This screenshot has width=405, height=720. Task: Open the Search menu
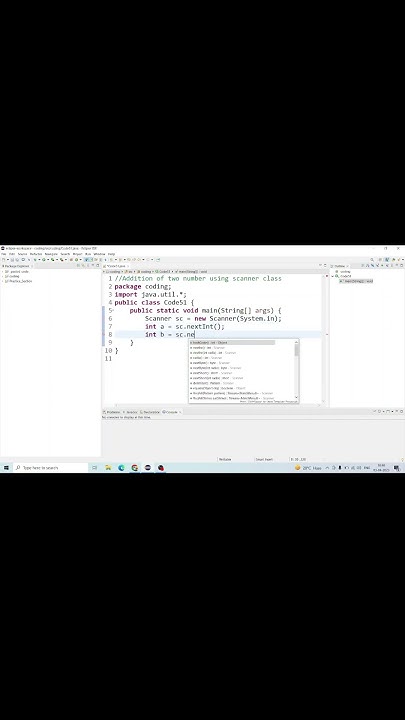(65, 254)
